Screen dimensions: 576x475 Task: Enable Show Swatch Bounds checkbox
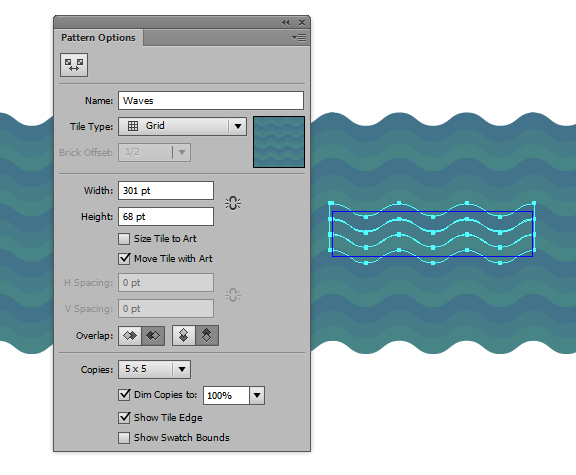pos(124,438)
